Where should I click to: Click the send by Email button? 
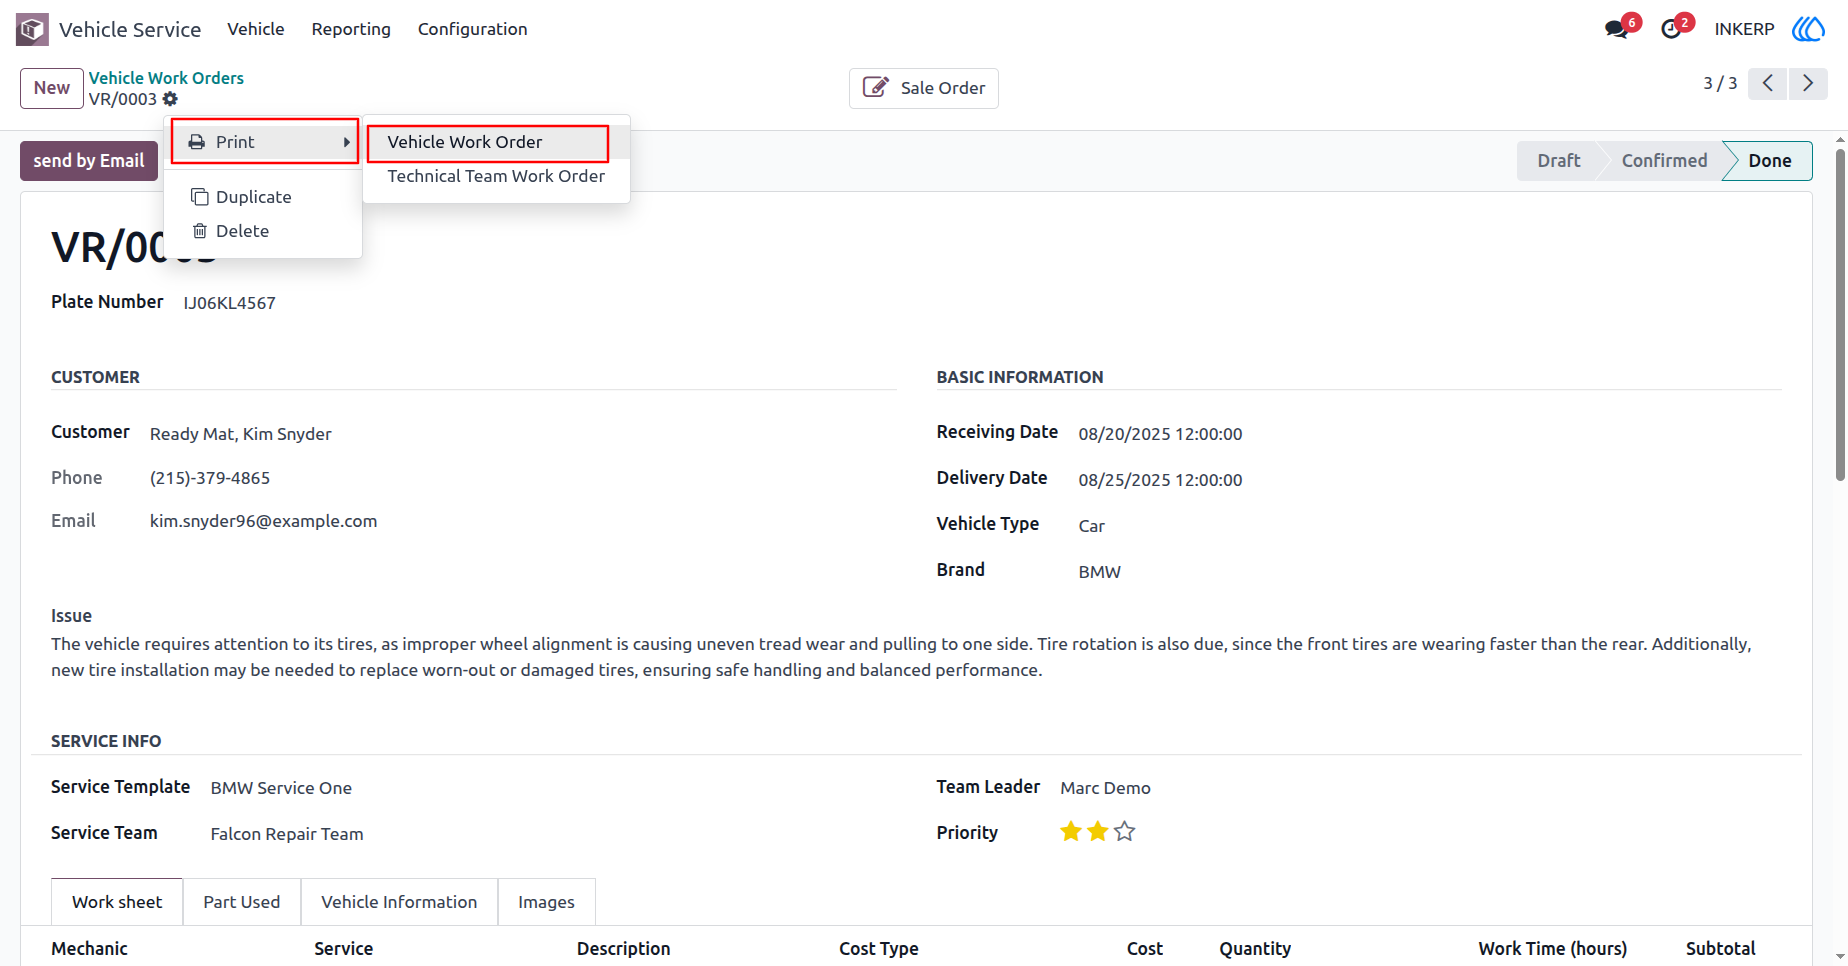pyautogui.click(x=89, y=161)
